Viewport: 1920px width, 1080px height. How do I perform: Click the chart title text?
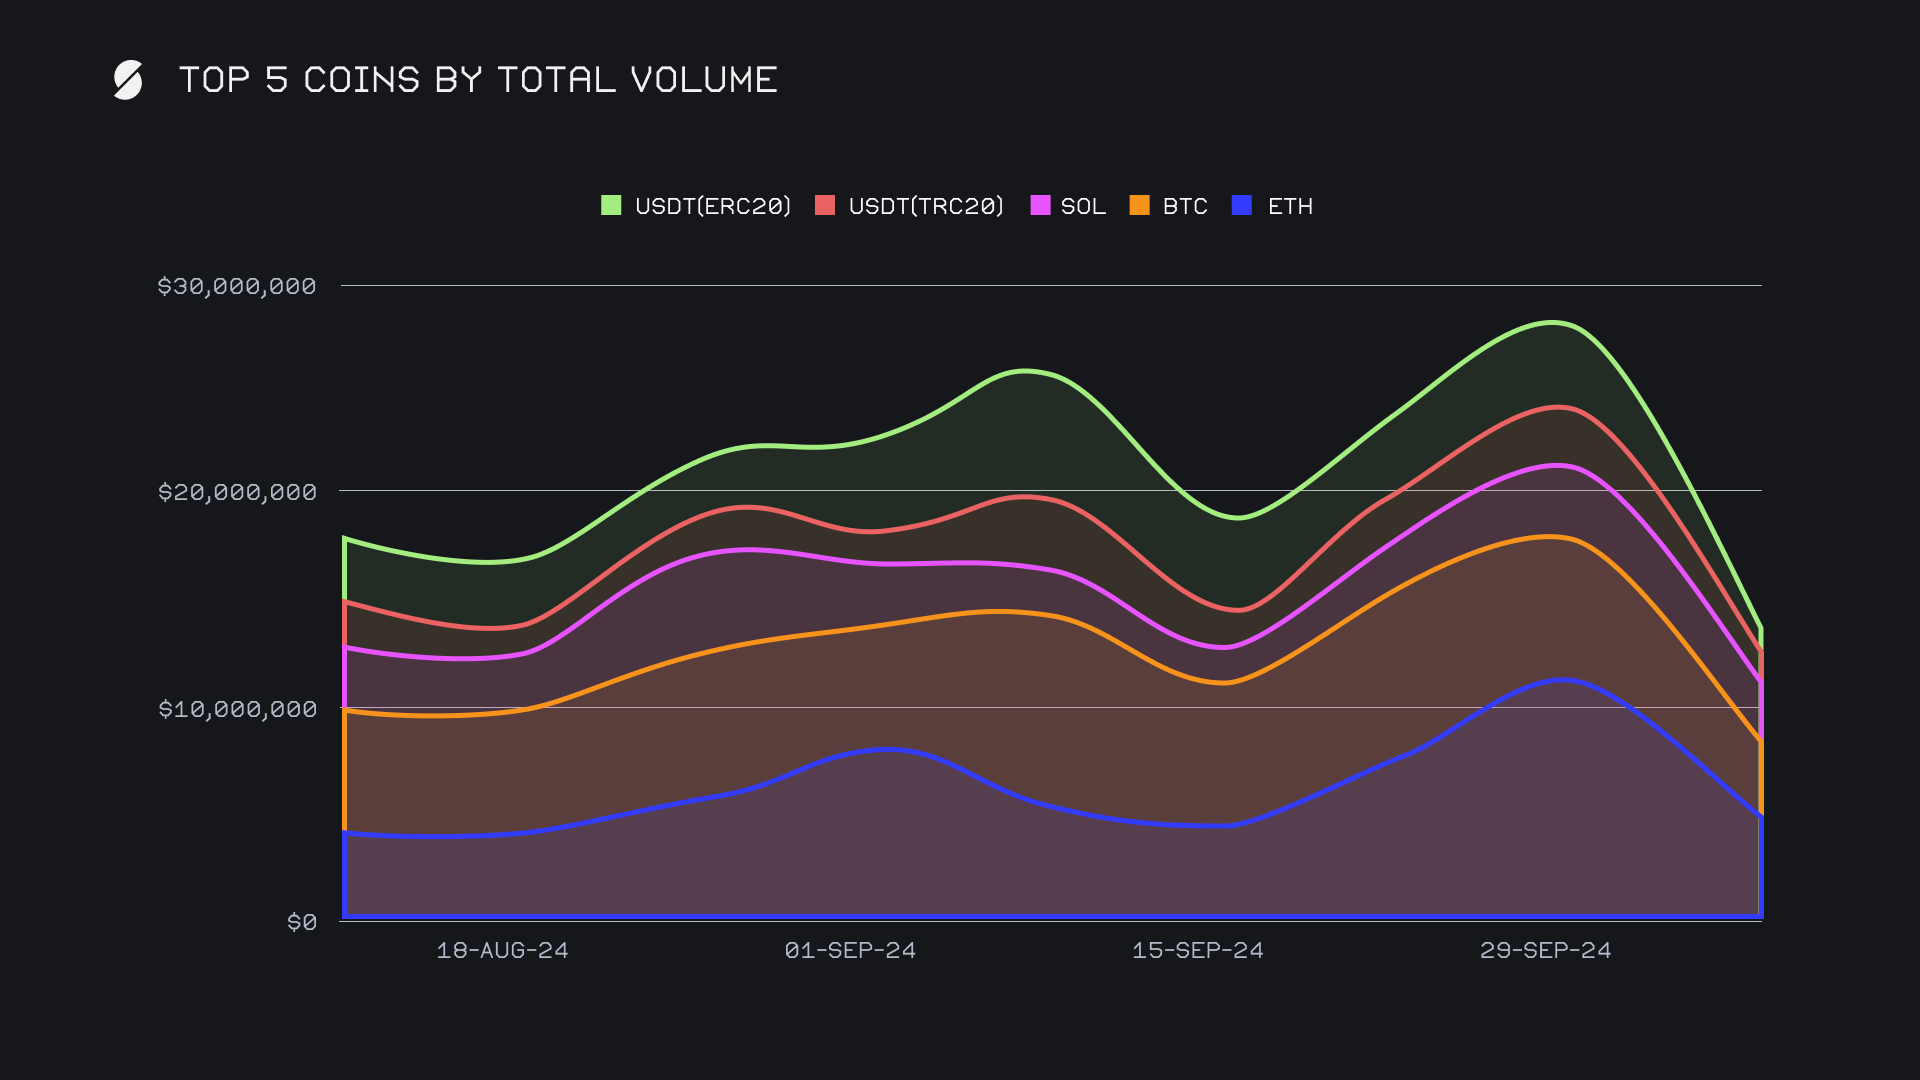click(x=478, y=80)
